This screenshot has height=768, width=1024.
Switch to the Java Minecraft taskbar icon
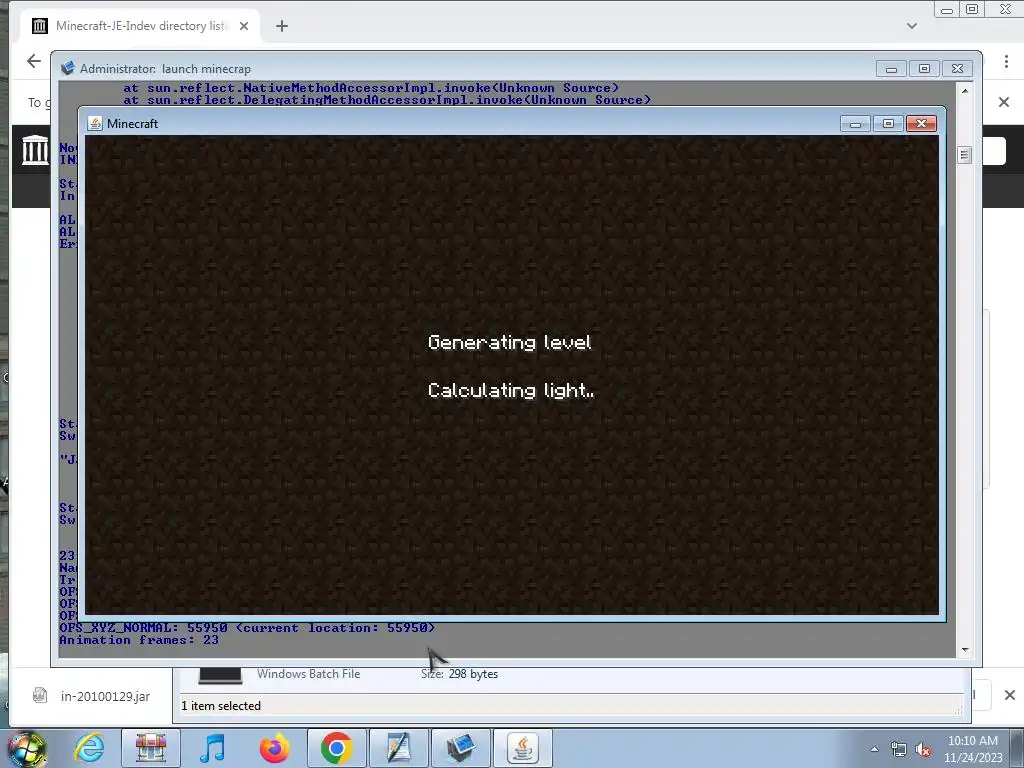(522, 748)
